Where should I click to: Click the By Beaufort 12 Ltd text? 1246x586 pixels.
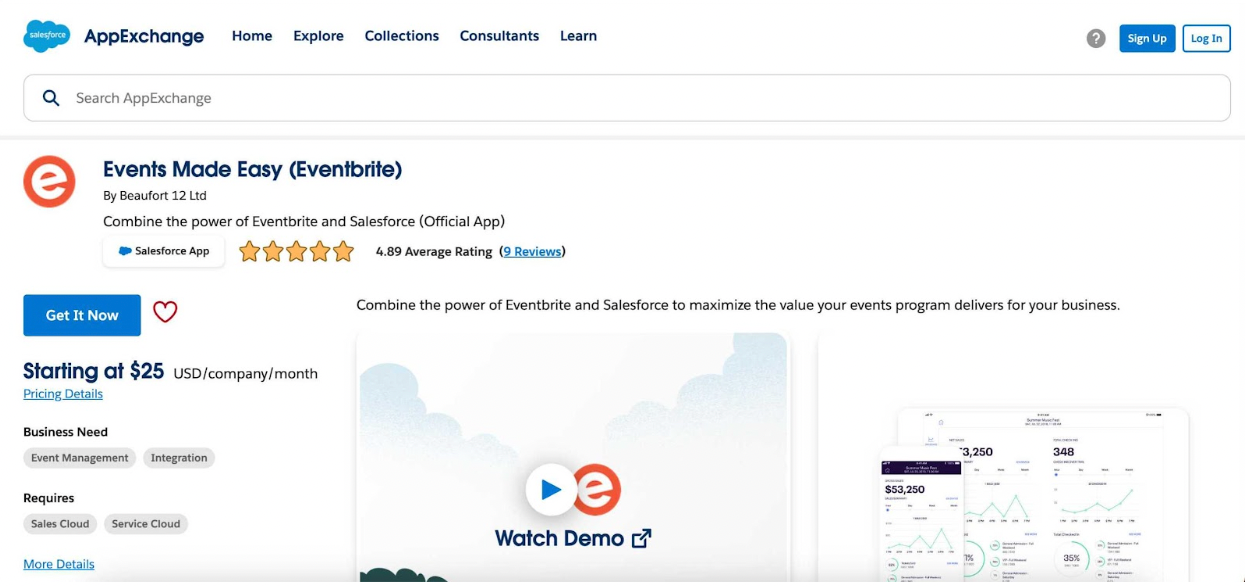pos(155,196)
